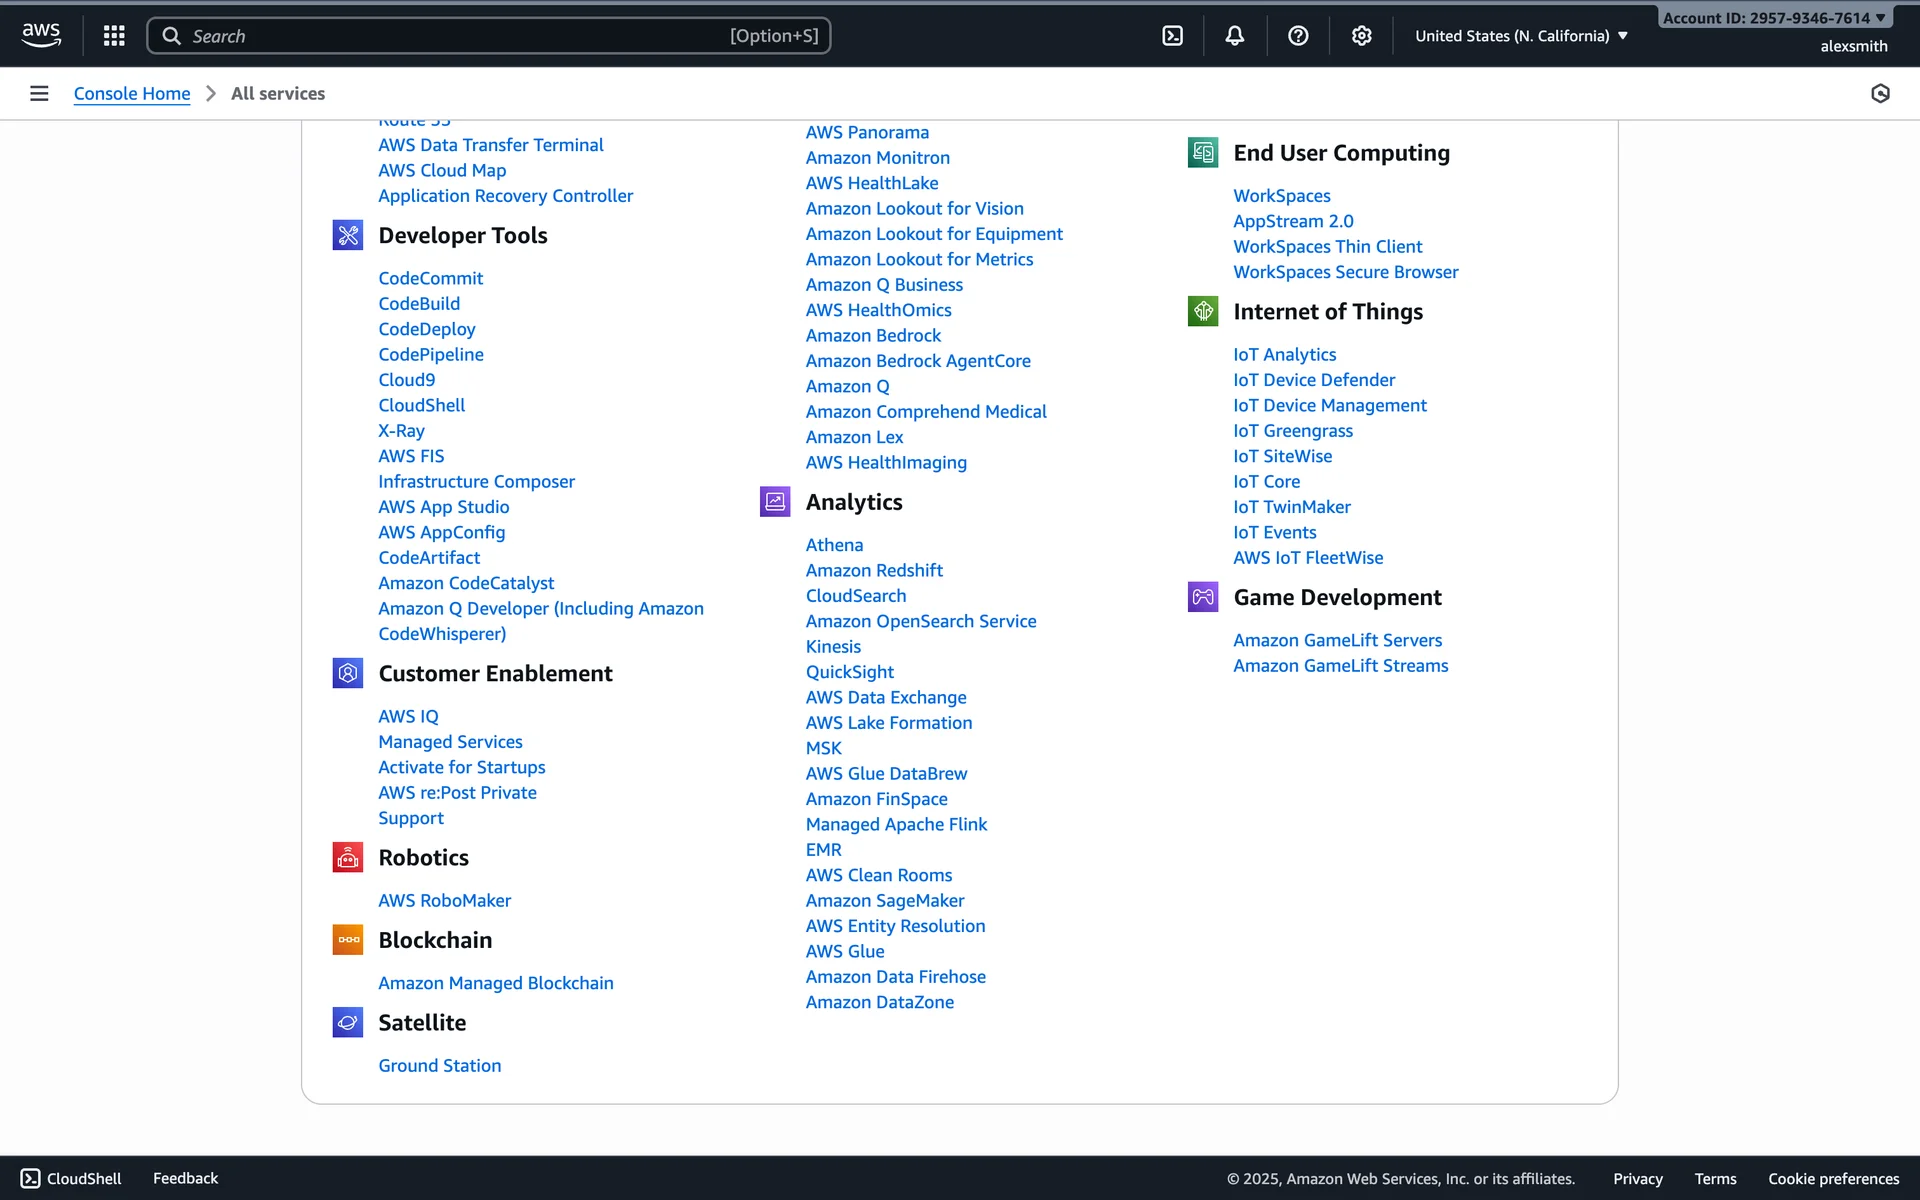Image resolution: width=1920 pixels, height=1200 pixels.
Task: Click the AWS logo home icon
Action: coord(41,35)
